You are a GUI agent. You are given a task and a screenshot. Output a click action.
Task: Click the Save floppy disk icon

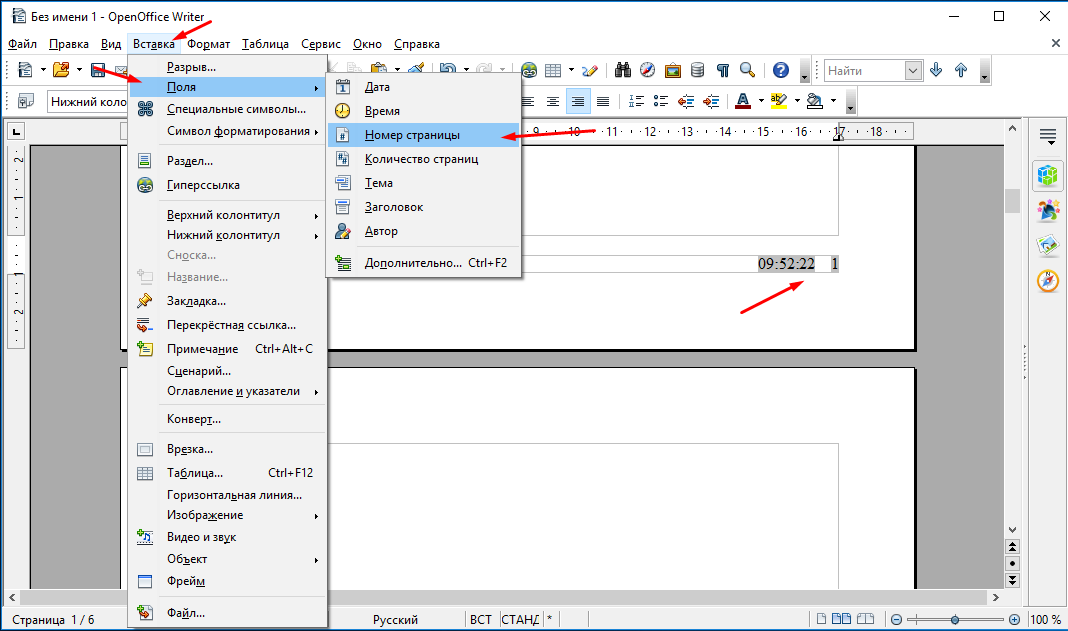(98, 70)
